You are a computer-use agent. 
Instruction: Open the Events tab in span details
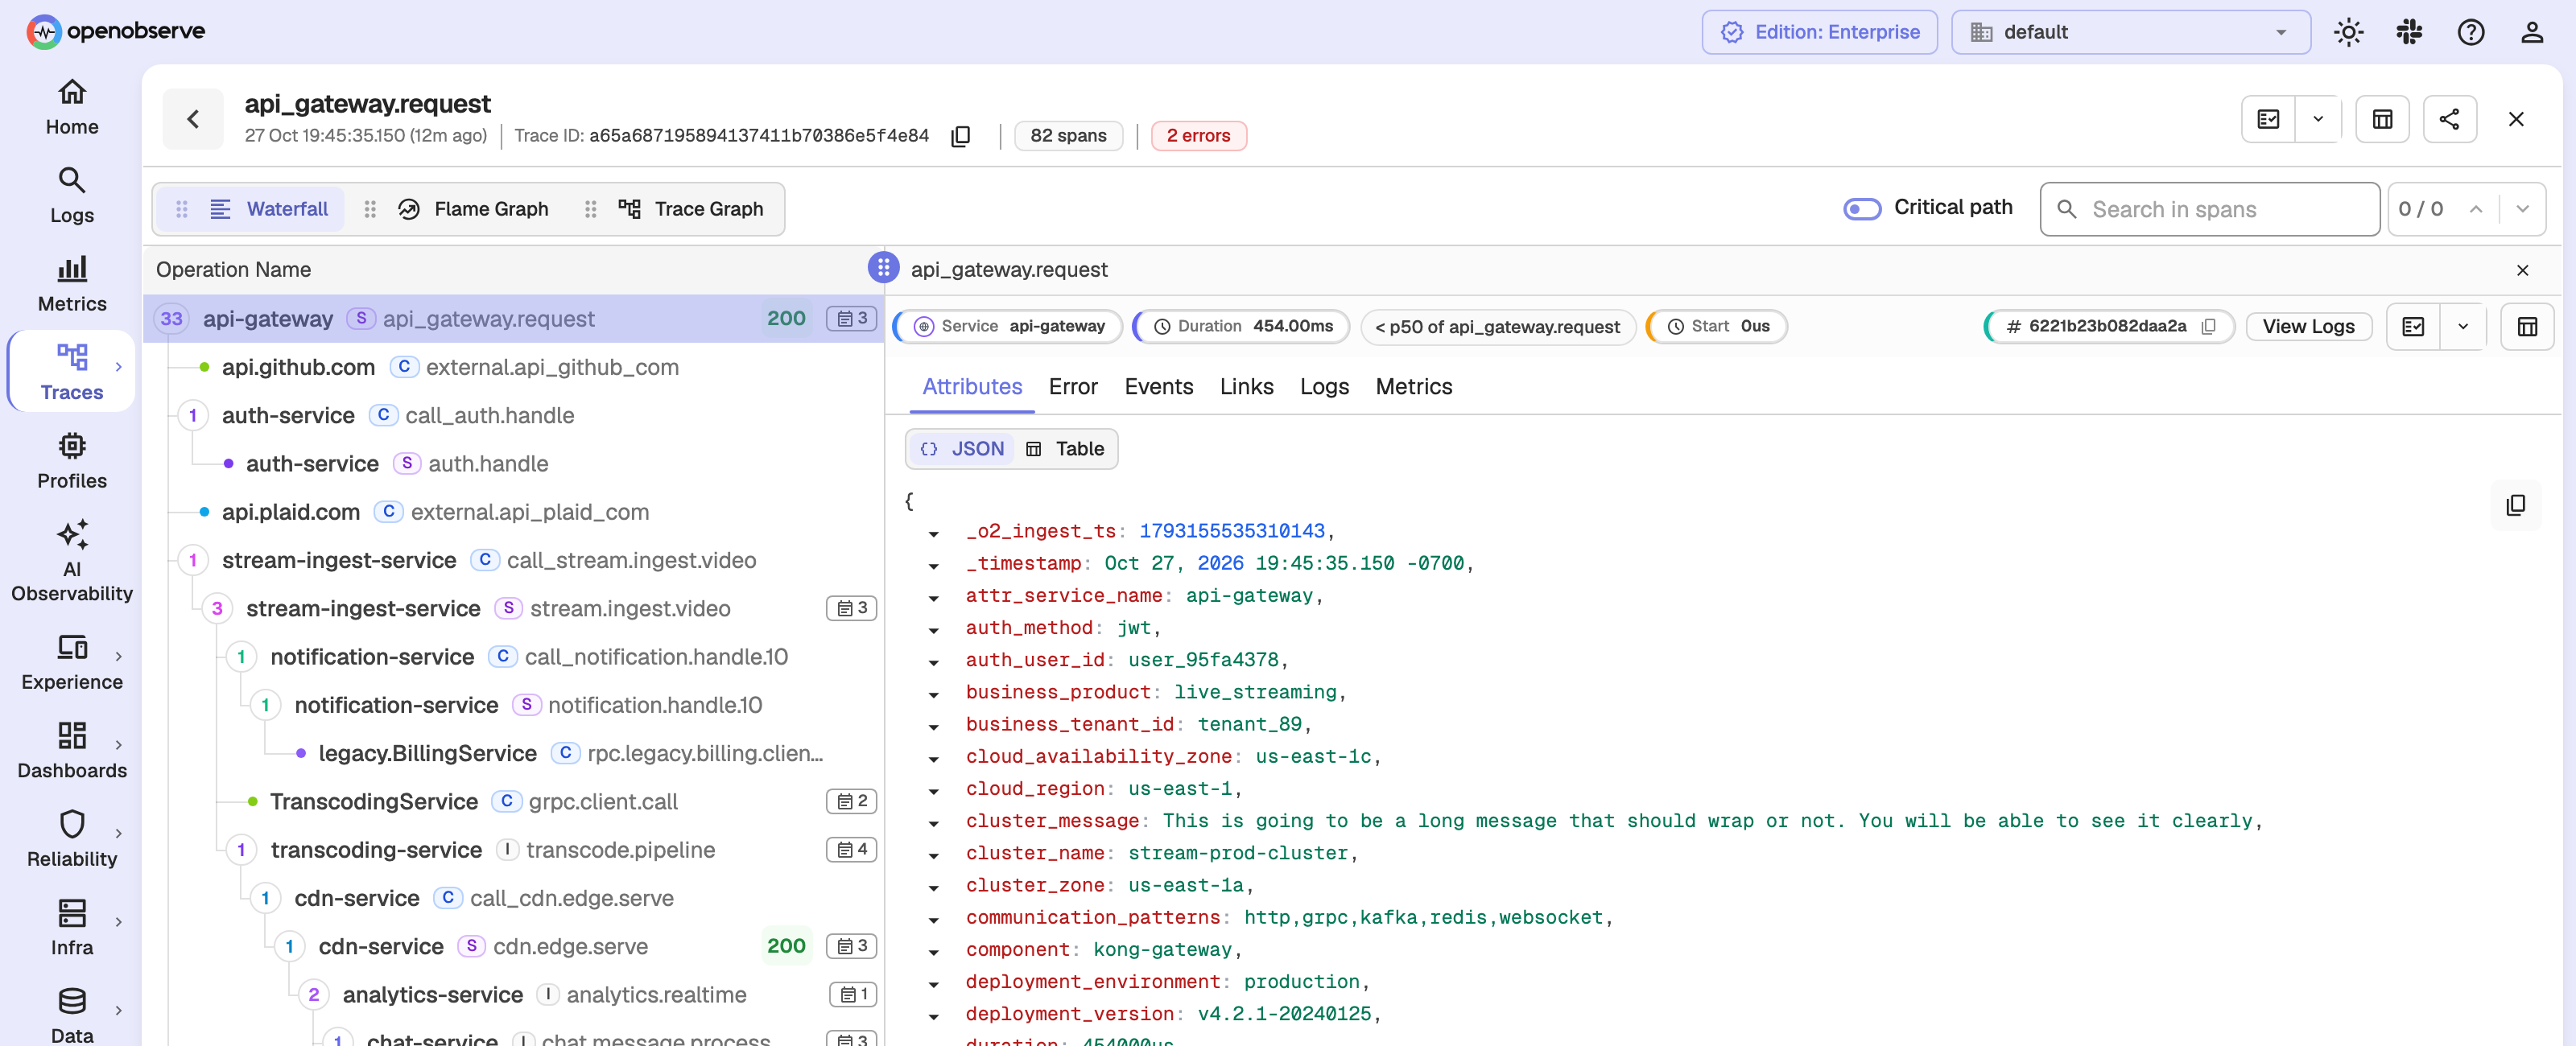click(1158, 386)
